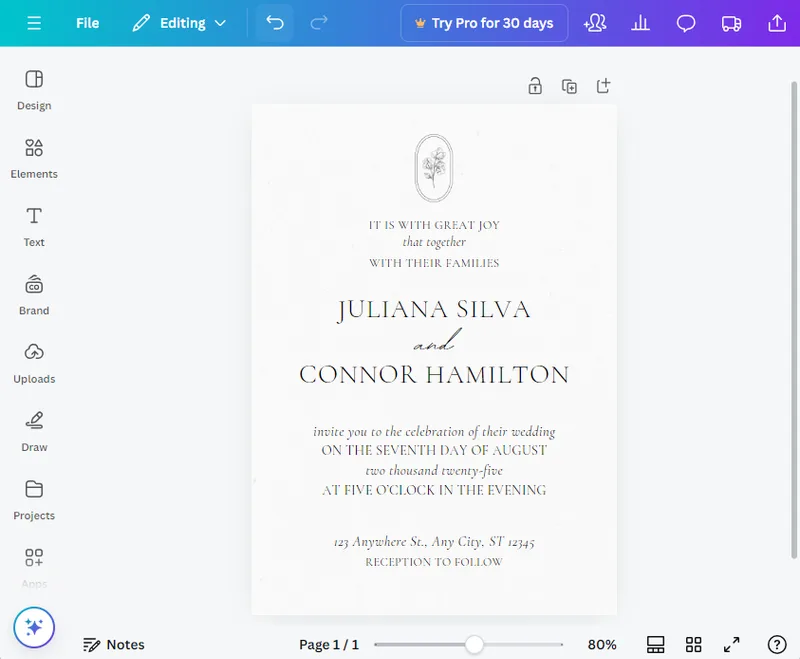The image size is (800, 659).
Task: Open the comments panel
Action: point(686,22)
